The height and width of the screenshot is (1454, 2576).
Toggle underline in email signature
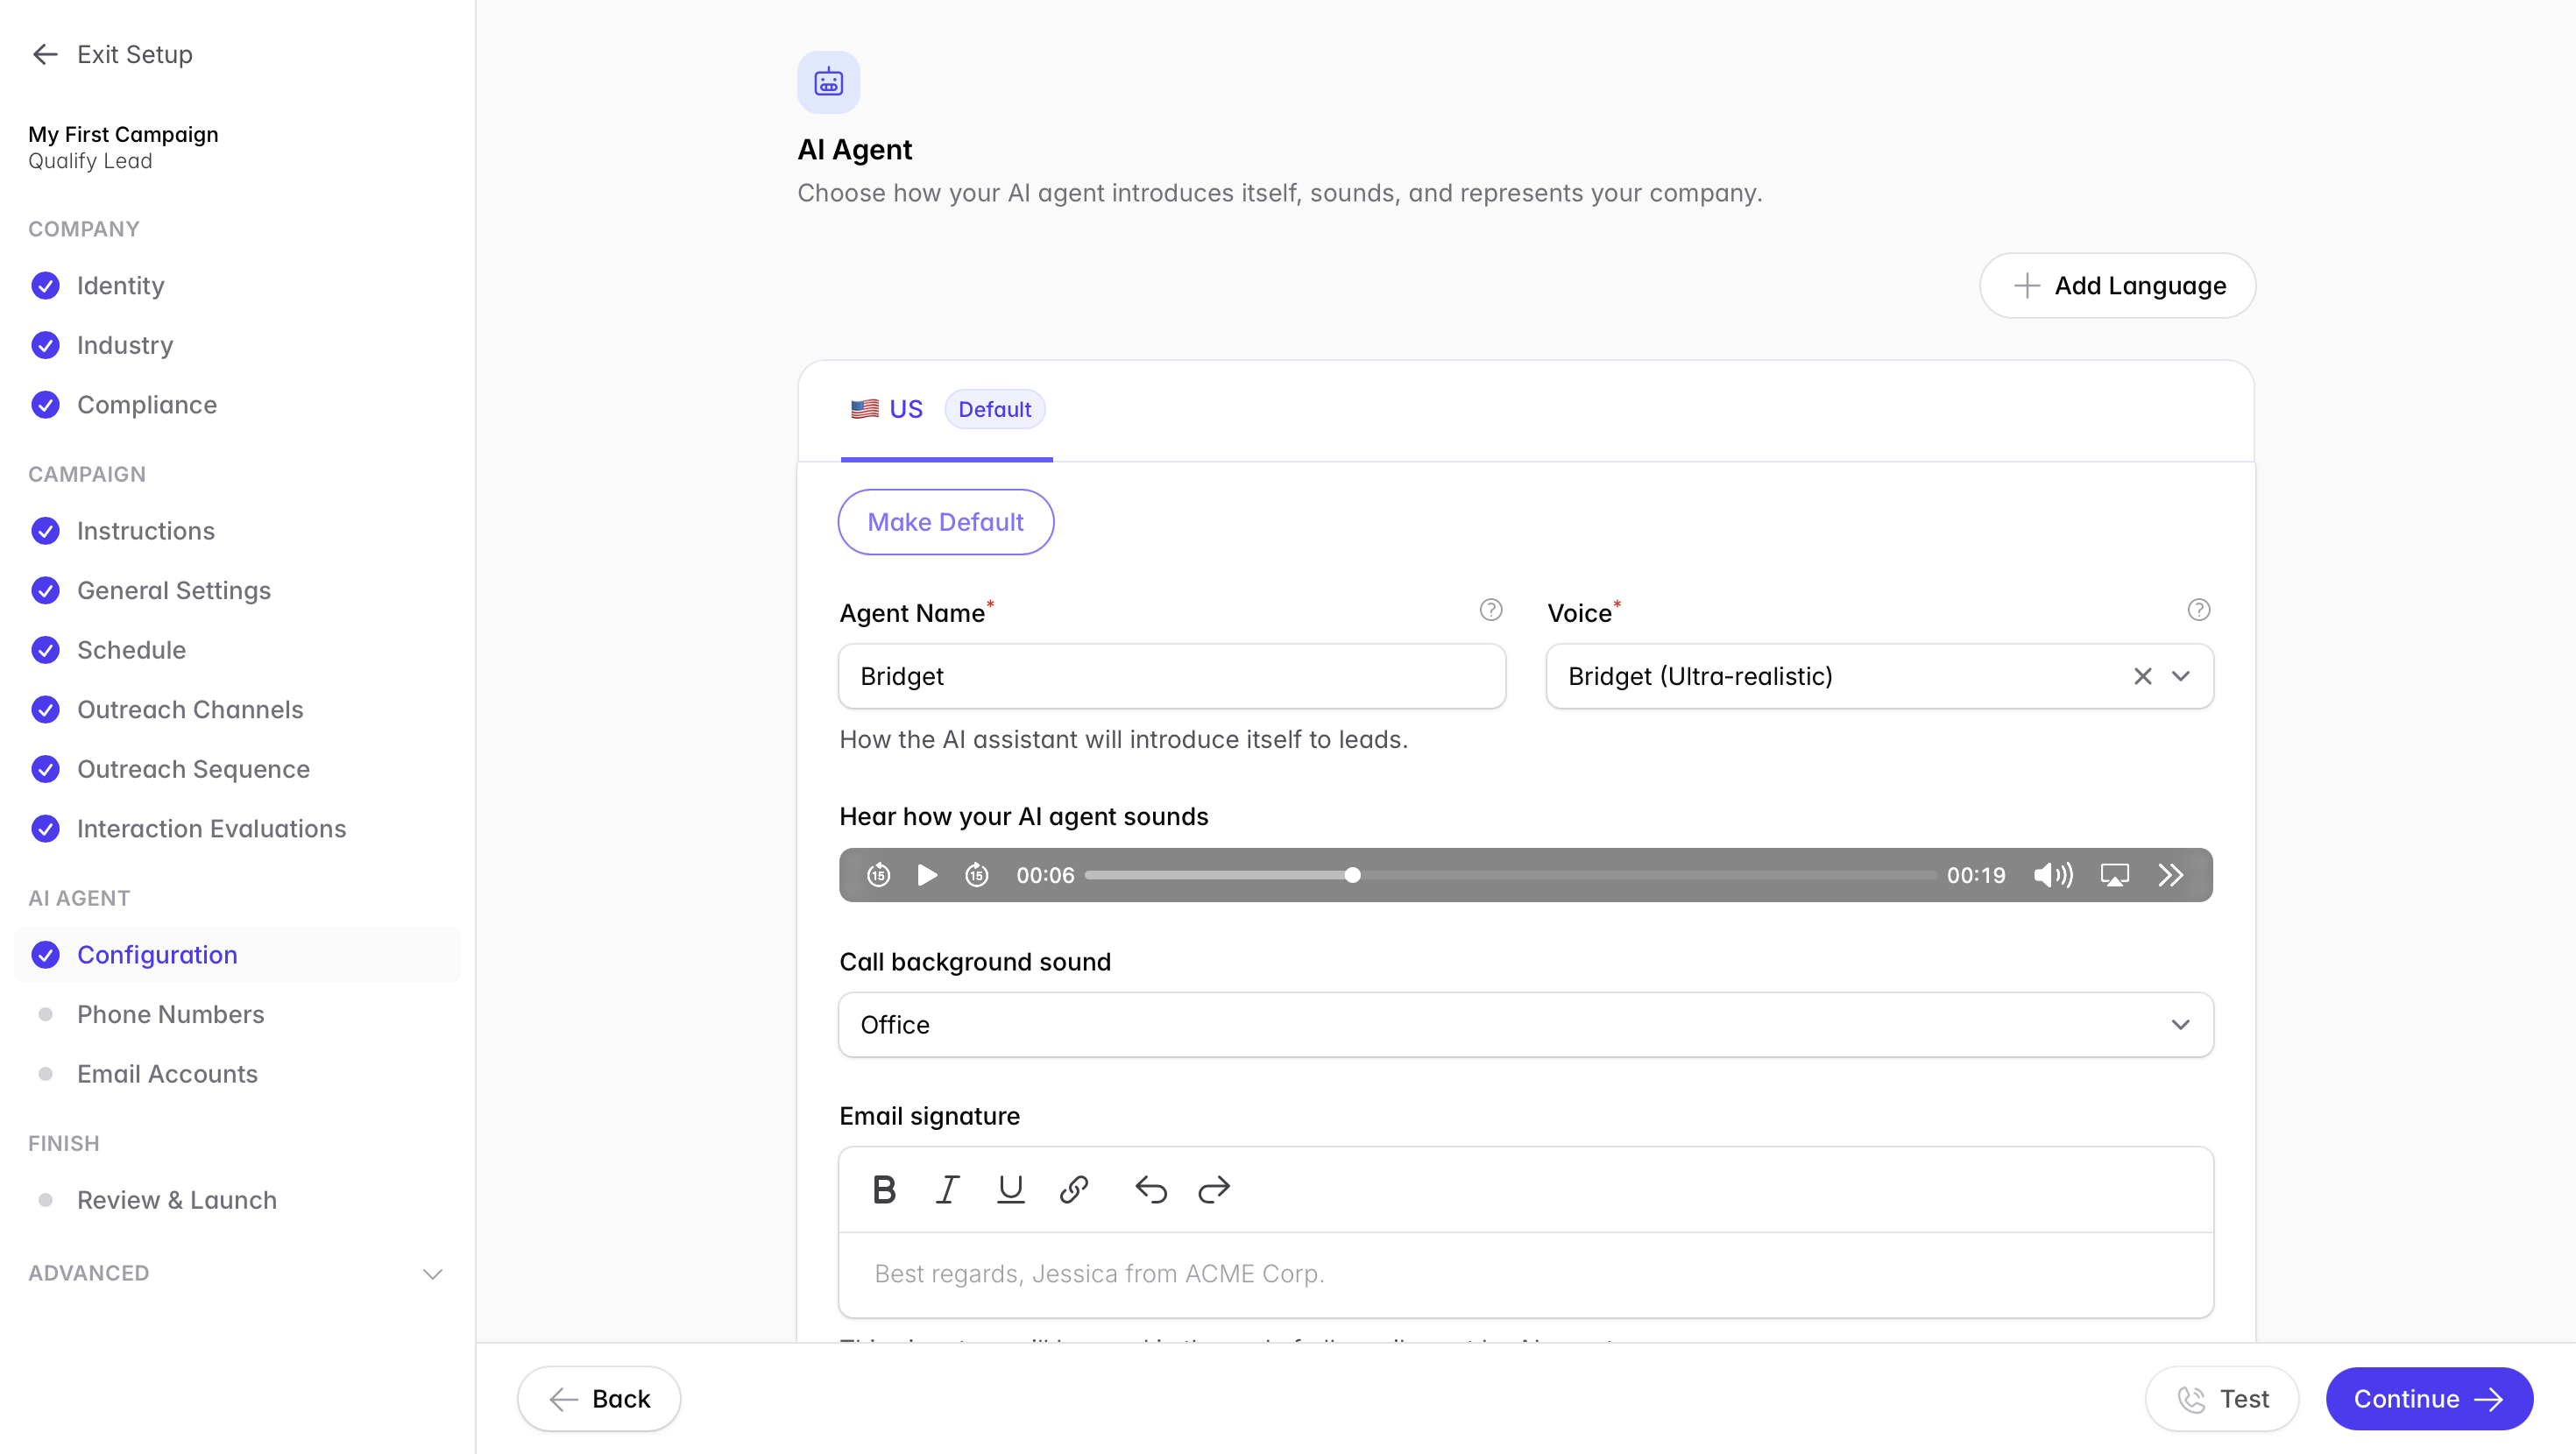click(x=1011, y=1189)
